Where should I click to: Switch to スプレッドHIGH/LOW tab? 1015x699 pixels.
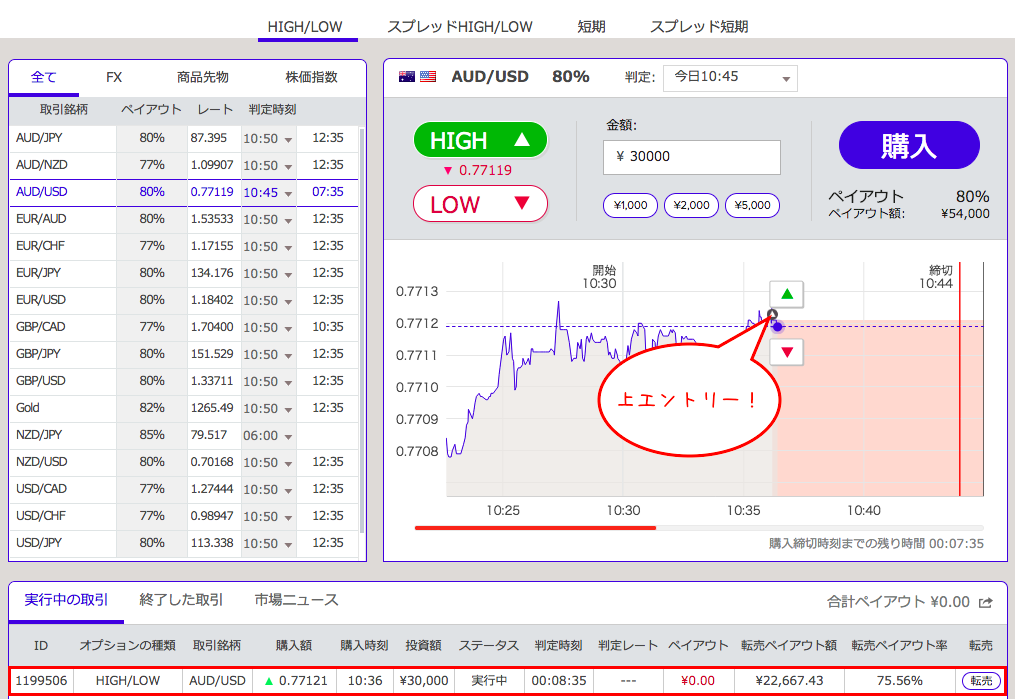tap(460, 27)
